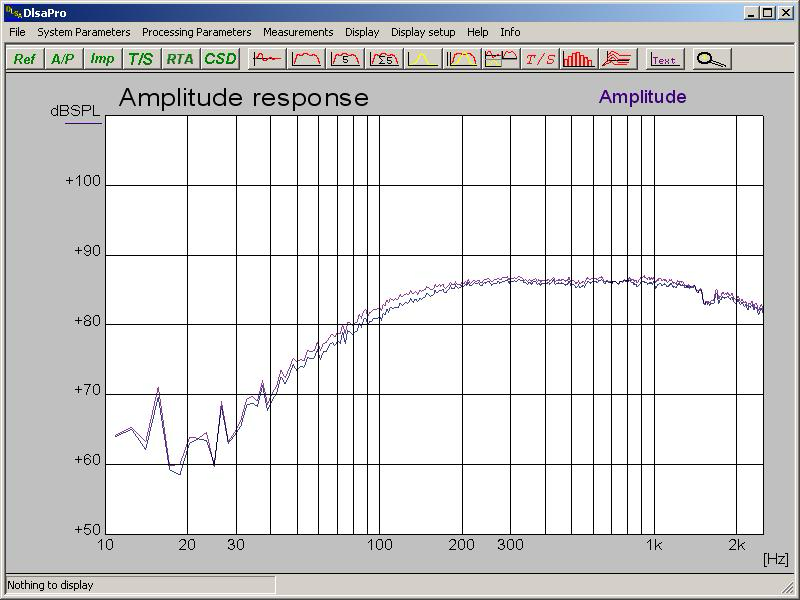800x600 pixels.
Task: Show the single red frequency response curve icon
Action: tap(306, 59)
